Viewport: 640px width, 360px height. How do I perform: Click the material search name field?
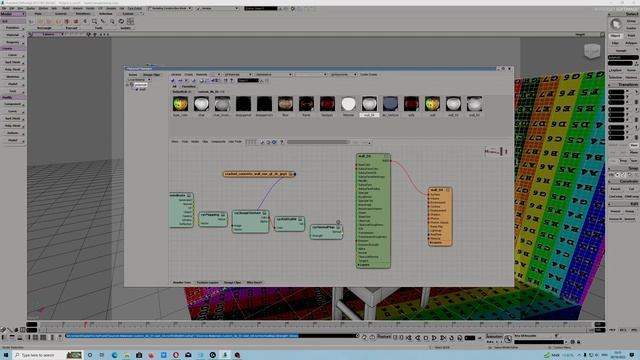pos(248,81)
